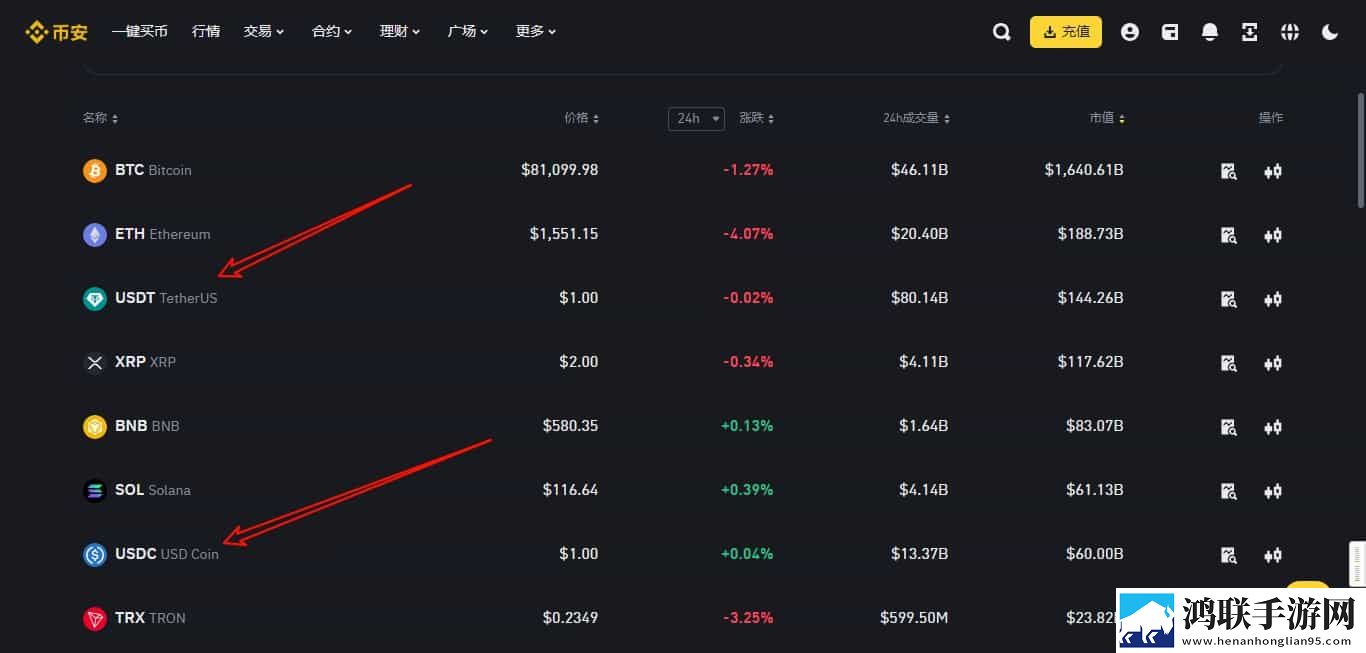Viewport: 1366px width, 653px height.
Task: Open the XRP row name
Action: coord(145,362)
